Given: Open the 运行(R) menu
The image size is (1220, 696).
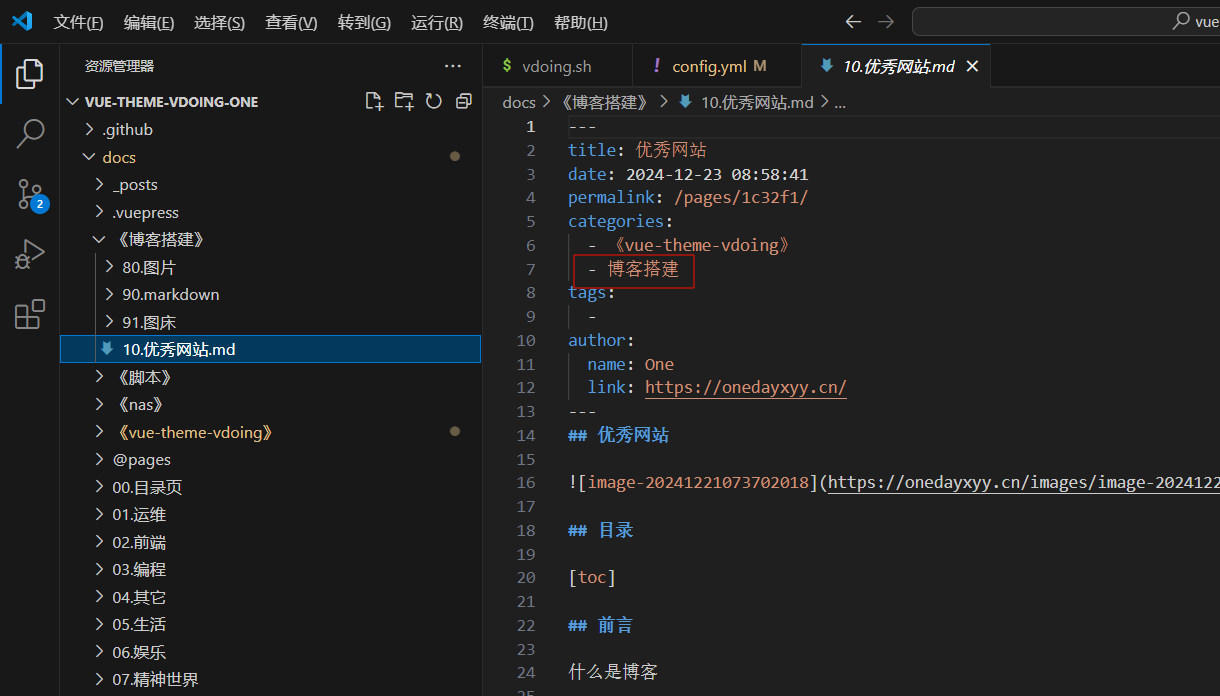Looking at the screenshot, I should click(x=437, y=23).
